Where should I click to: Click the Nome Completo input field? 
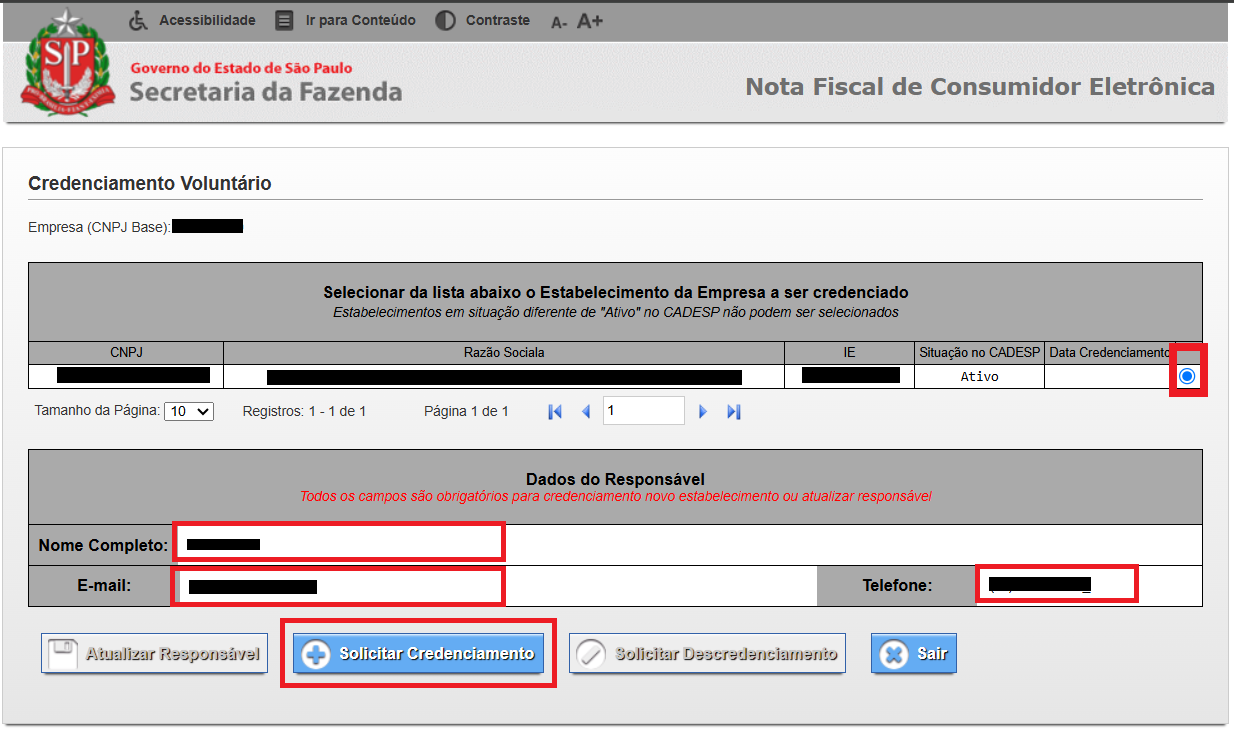tap(340, 544)
